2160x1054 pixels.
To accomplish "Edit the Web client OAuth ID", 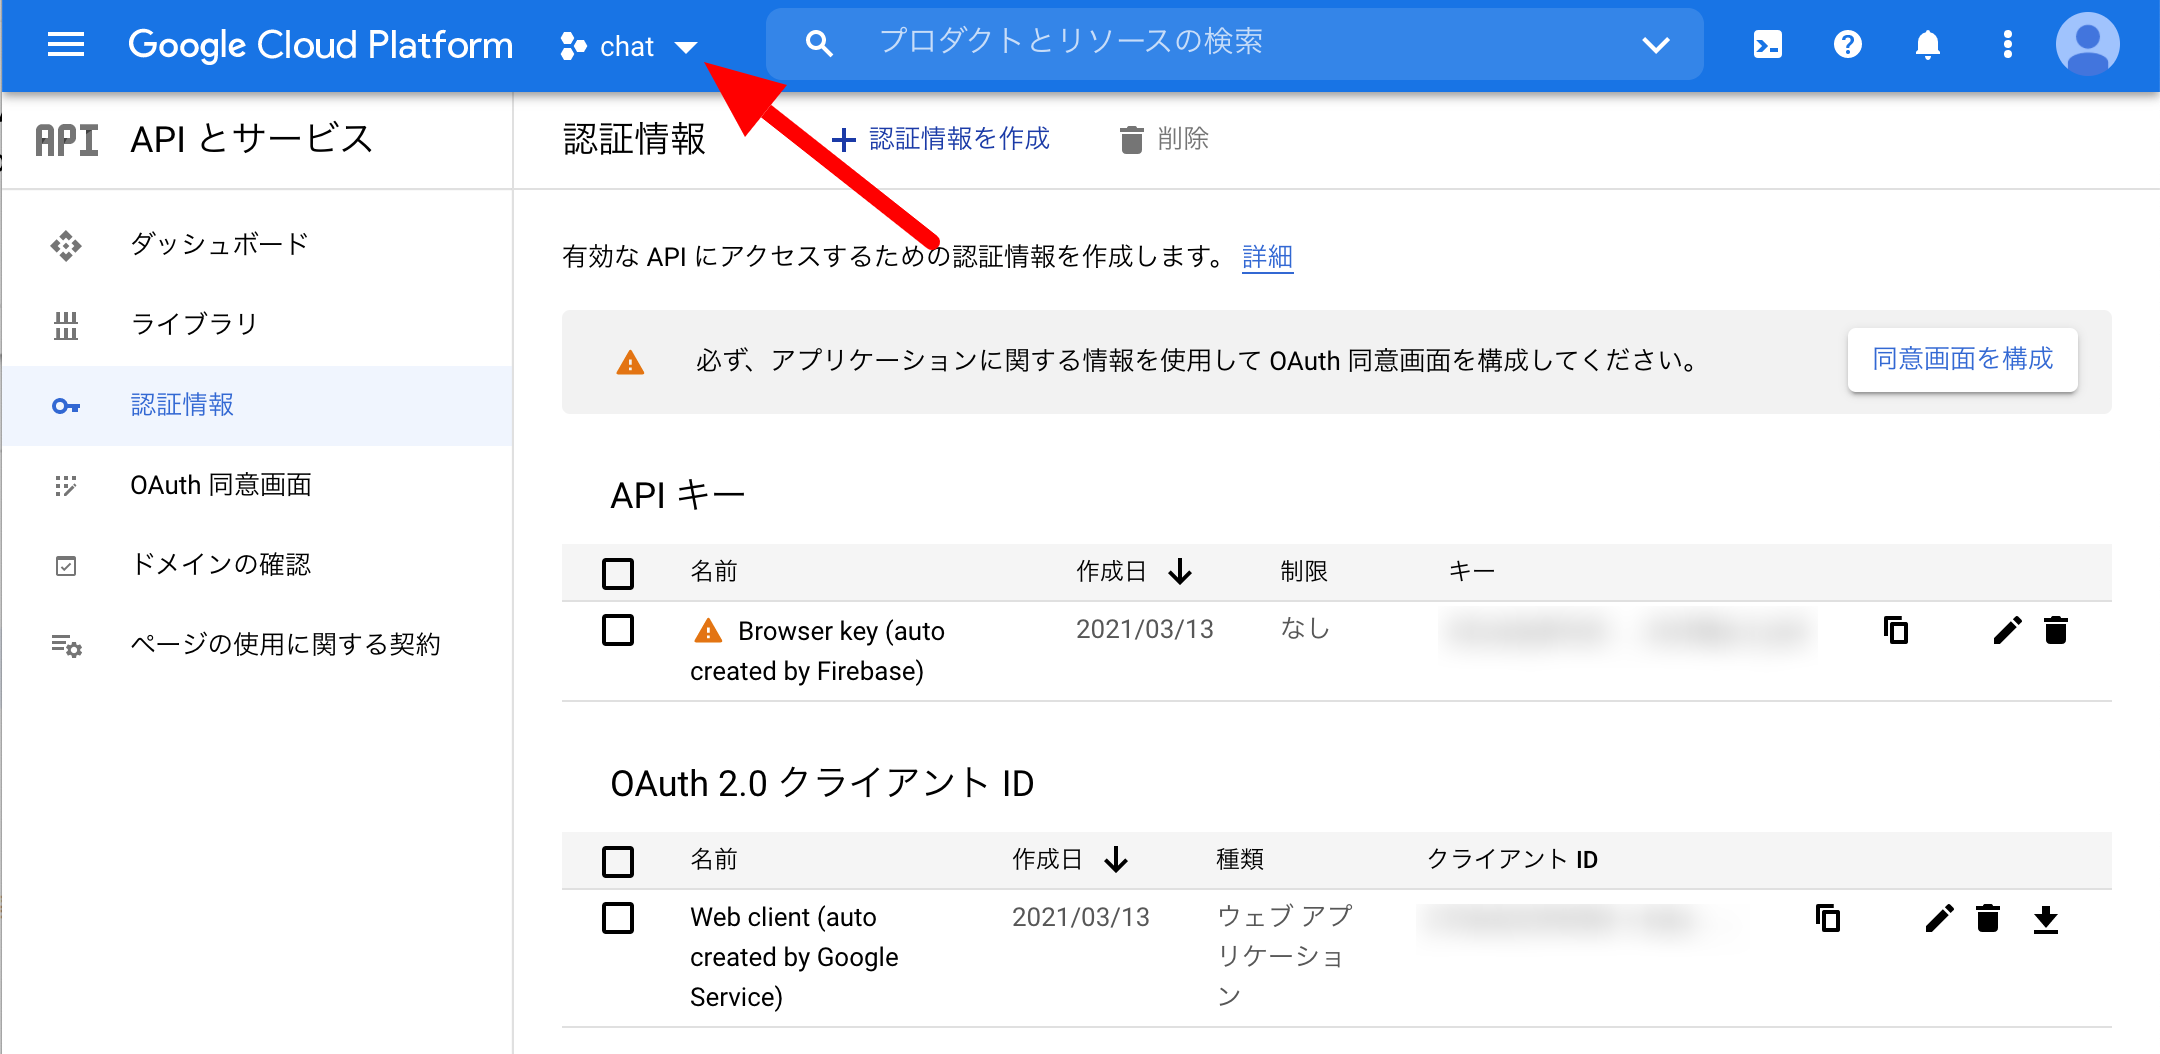I will point(1940,918).
